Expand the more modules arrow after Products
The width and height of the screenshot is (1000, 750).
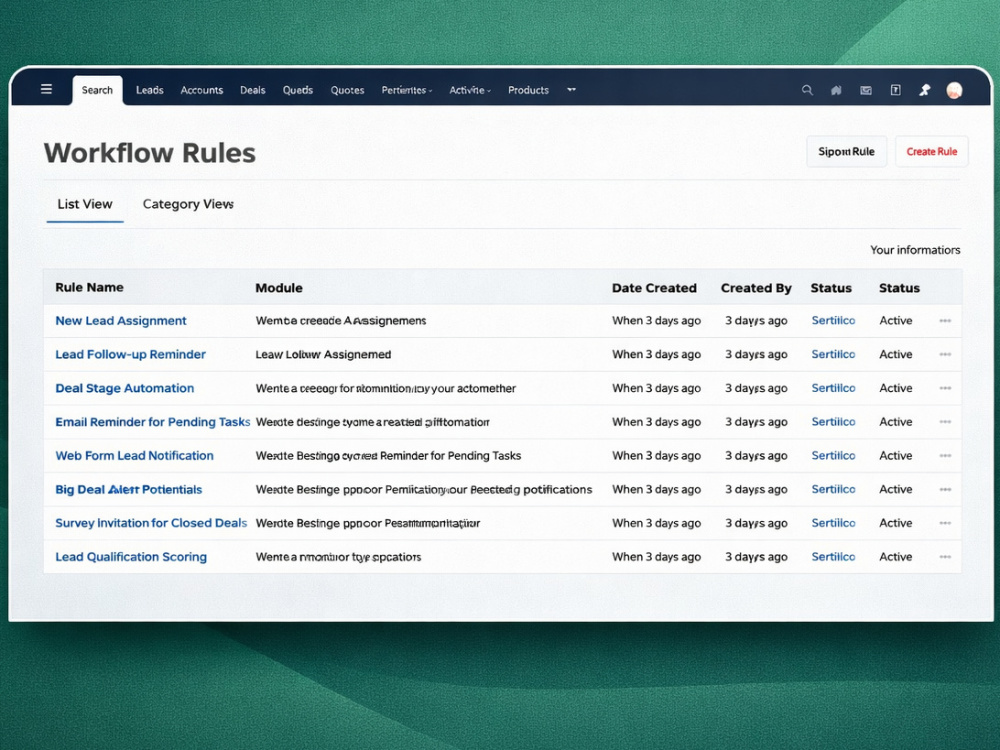571,90
